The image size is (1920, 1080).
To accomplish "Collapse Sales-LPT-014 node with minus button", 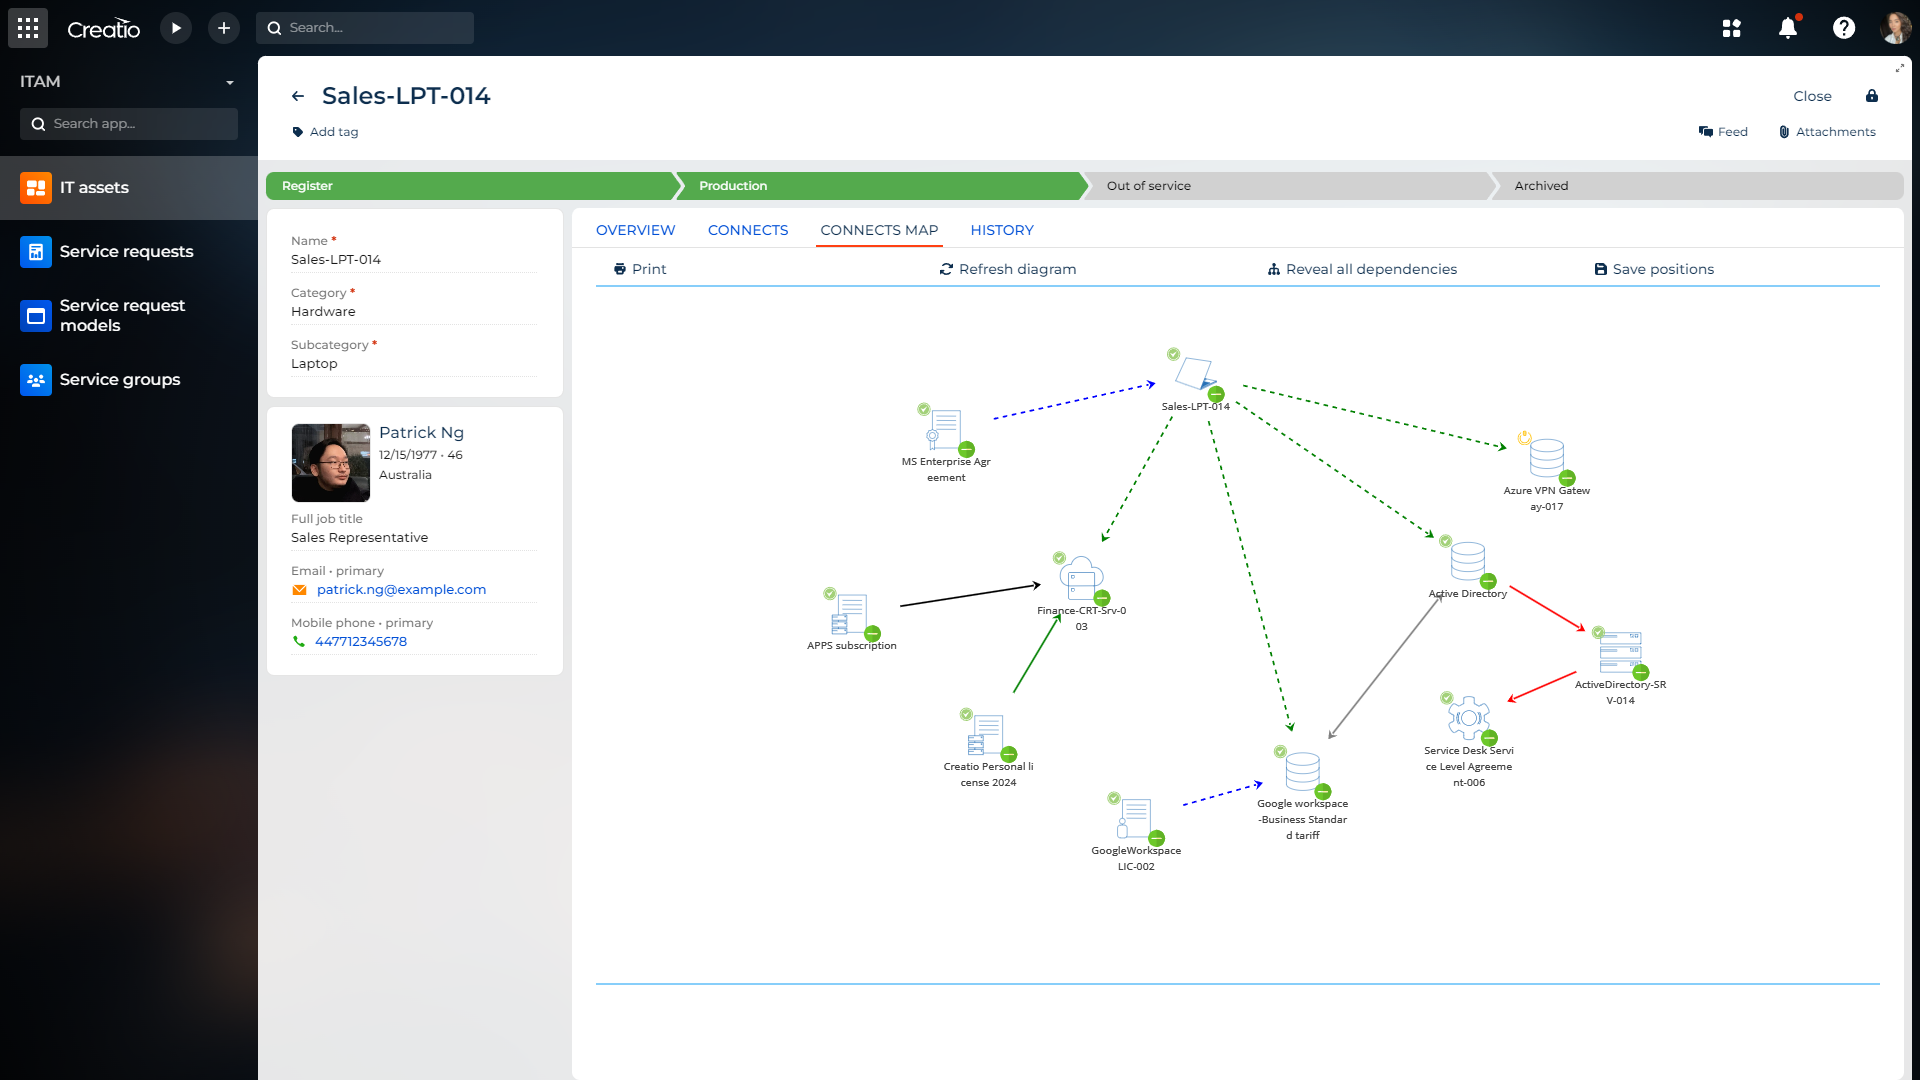I will coord(1216,394).
